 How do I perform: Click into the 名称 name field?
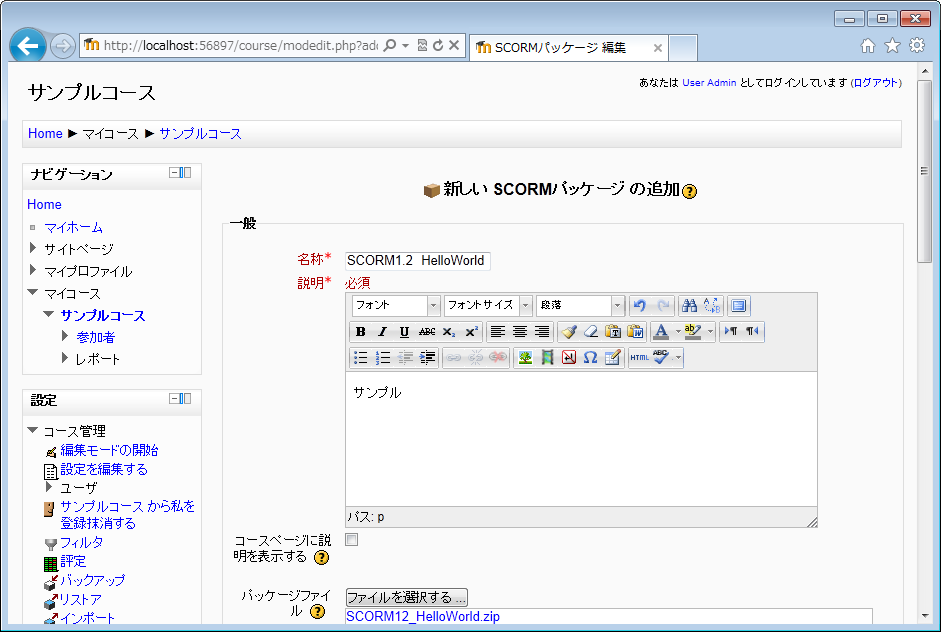tap(417, 261)
